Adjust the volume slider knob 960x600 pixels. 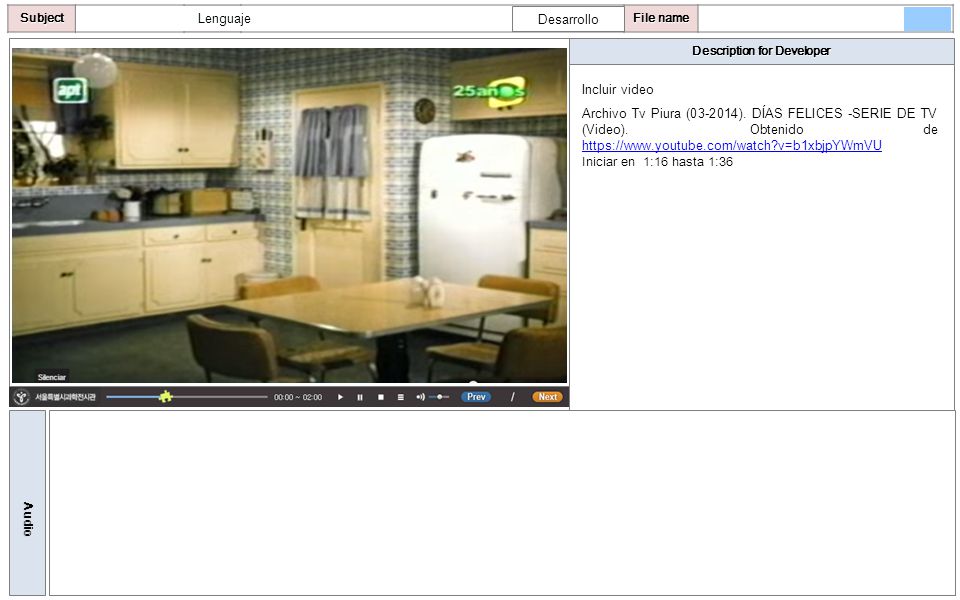point(440,397)
